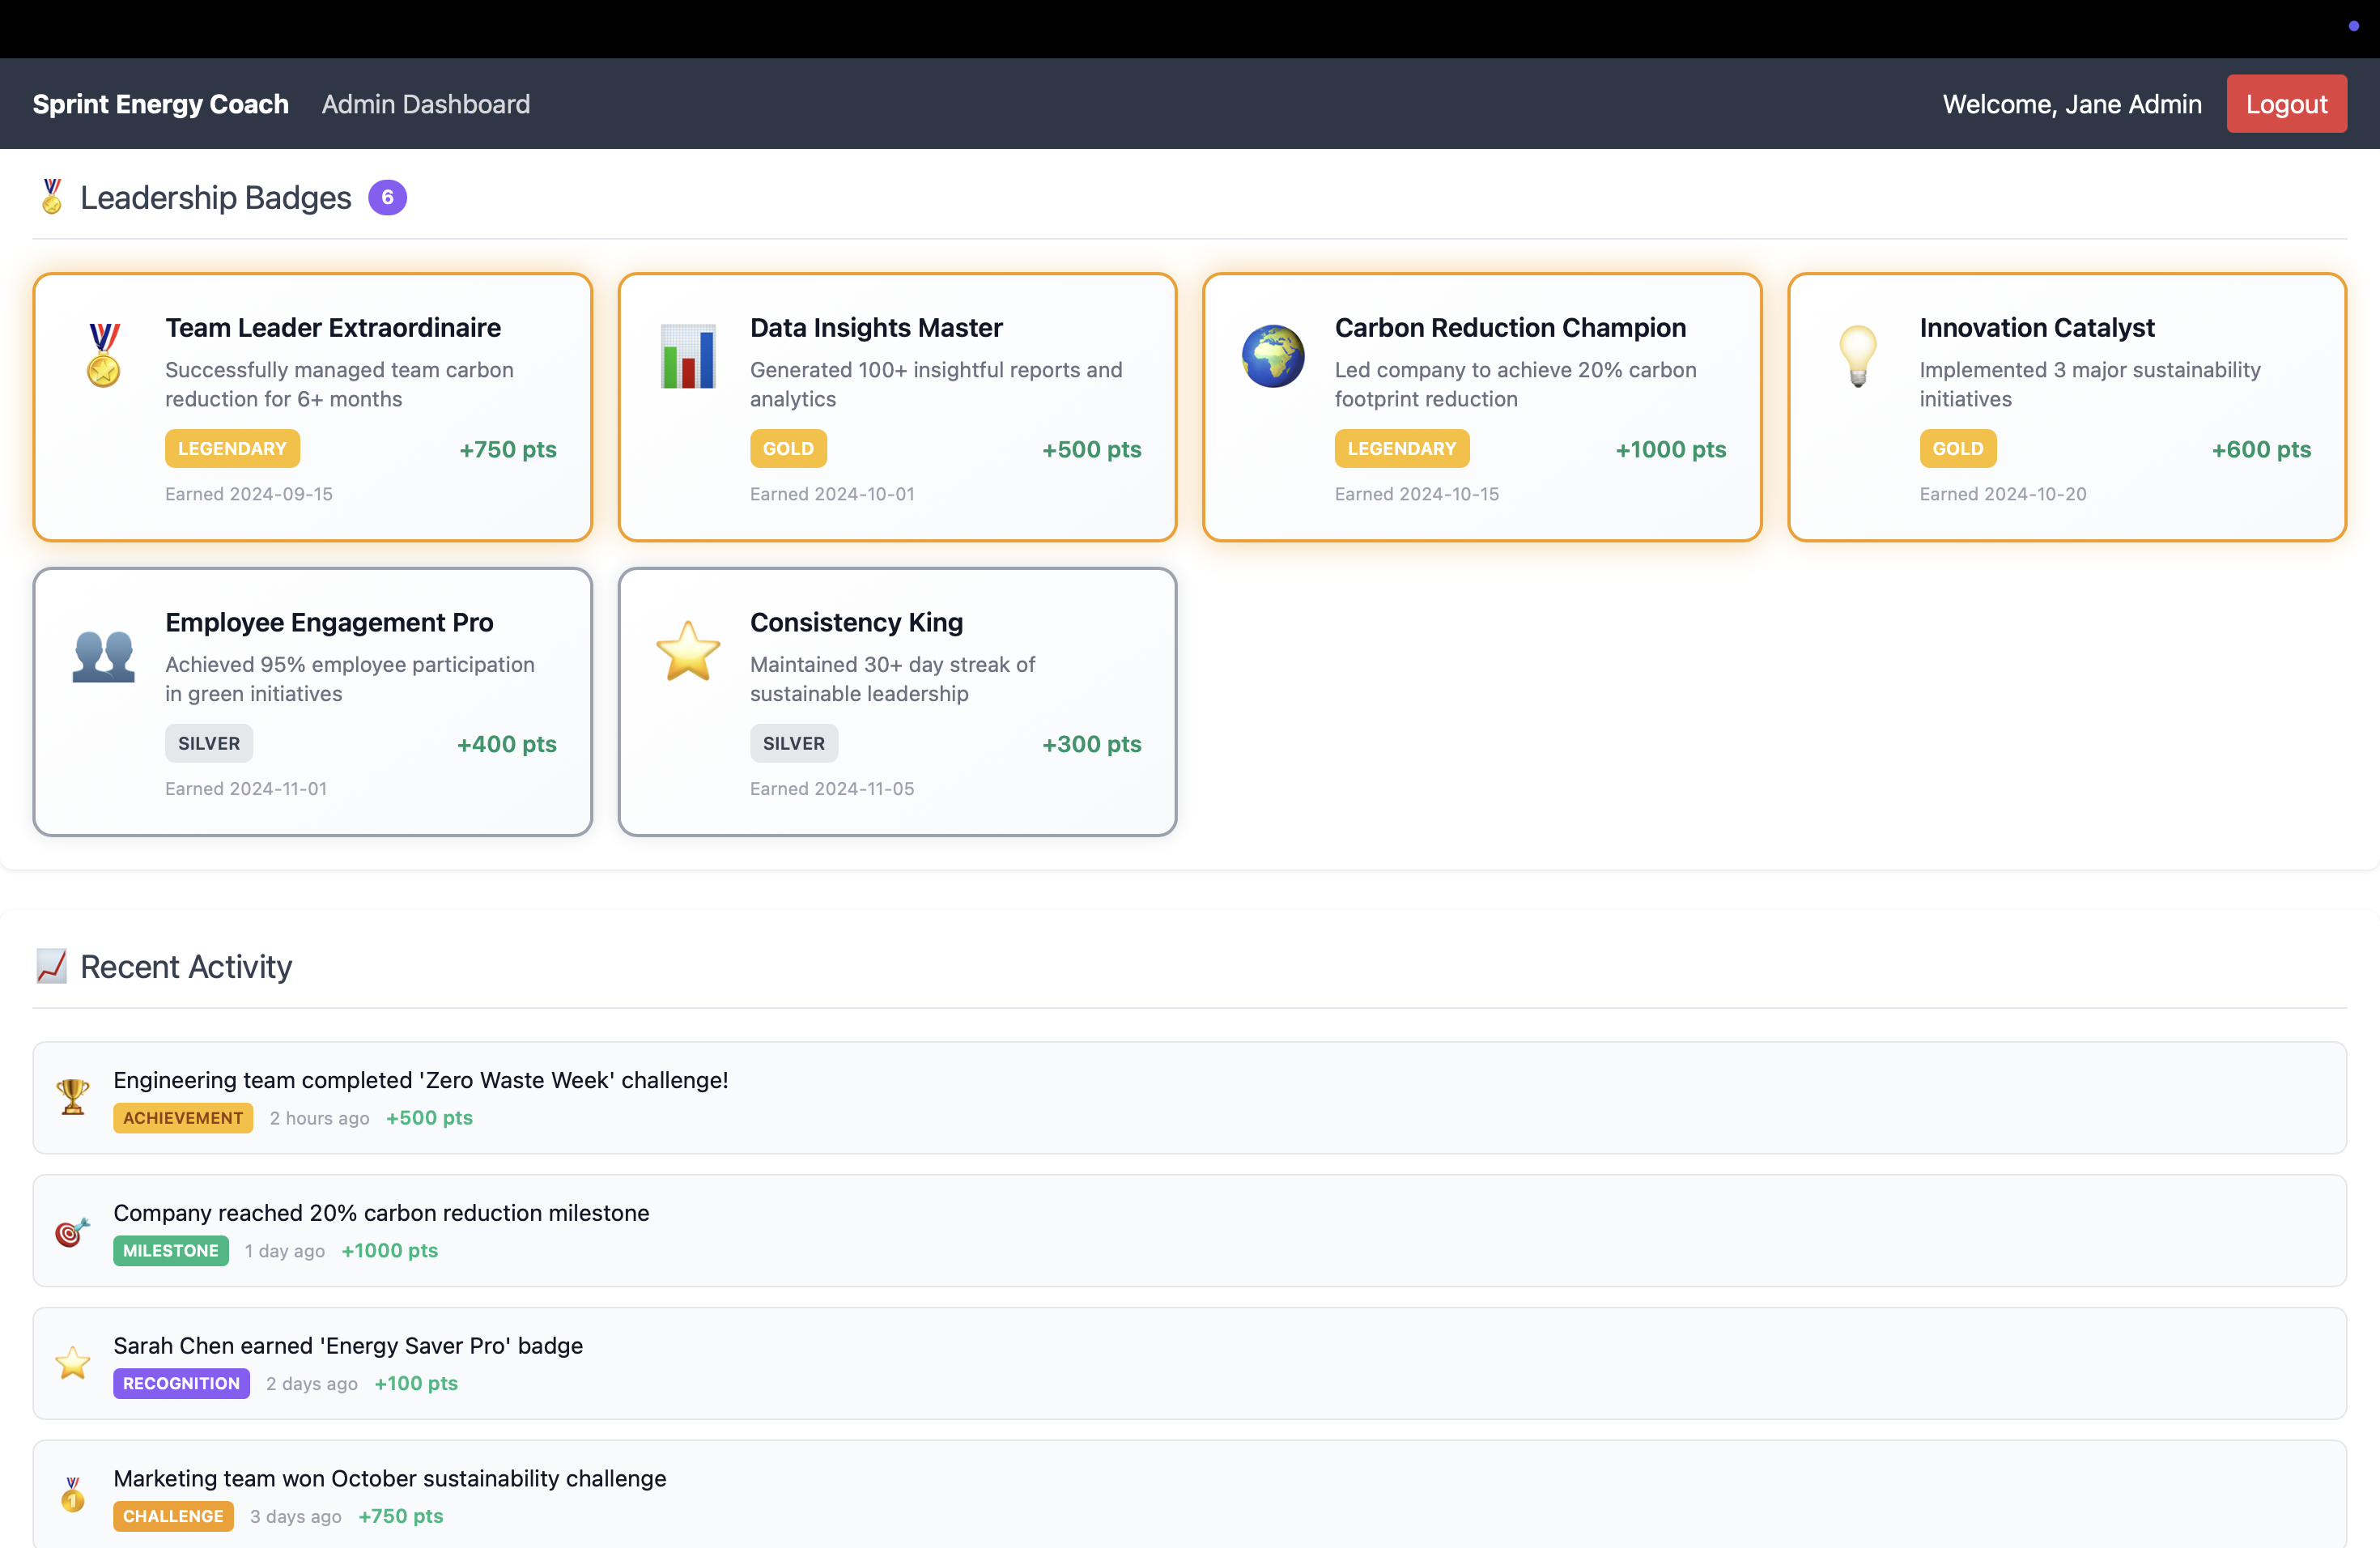Click the people icon on Employee Engagement Pro
This screenshot has width=2380, height=1548.
click(x=103, y=656)
